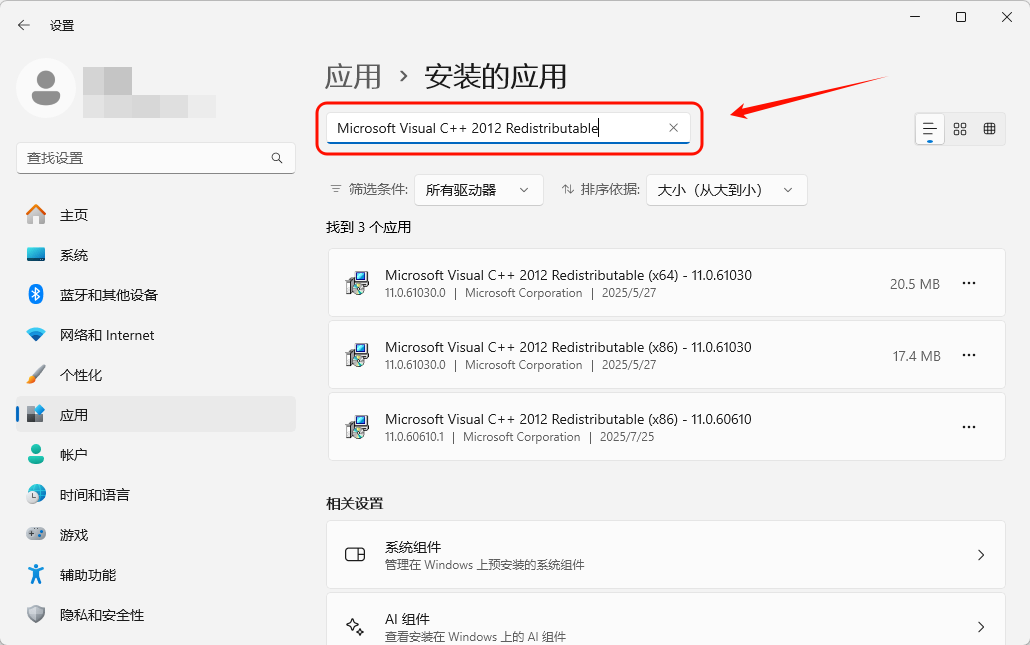Click the 应用 breadcrumb link
Viewport: 1030px width, 645px height.
tap(353, 76)
